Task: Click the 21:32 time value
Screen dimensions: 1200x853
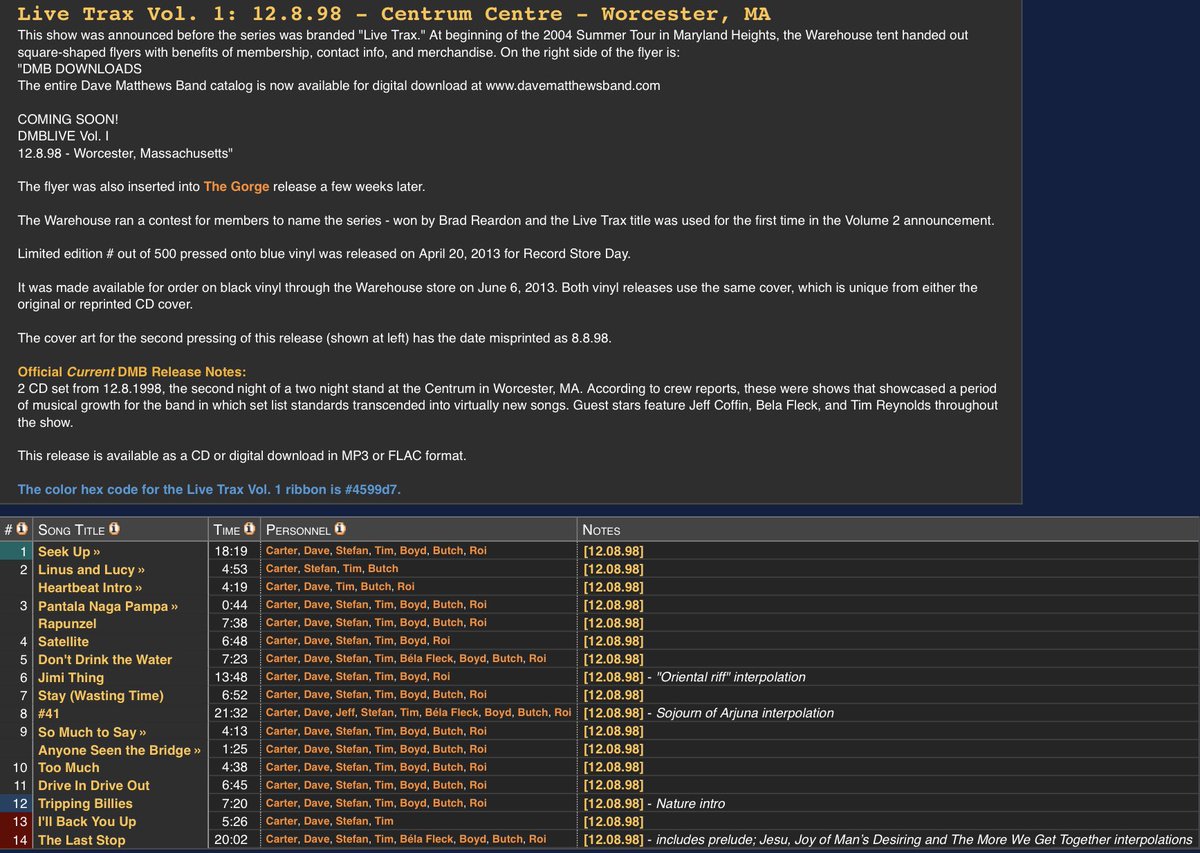Action: click(231, 713)
